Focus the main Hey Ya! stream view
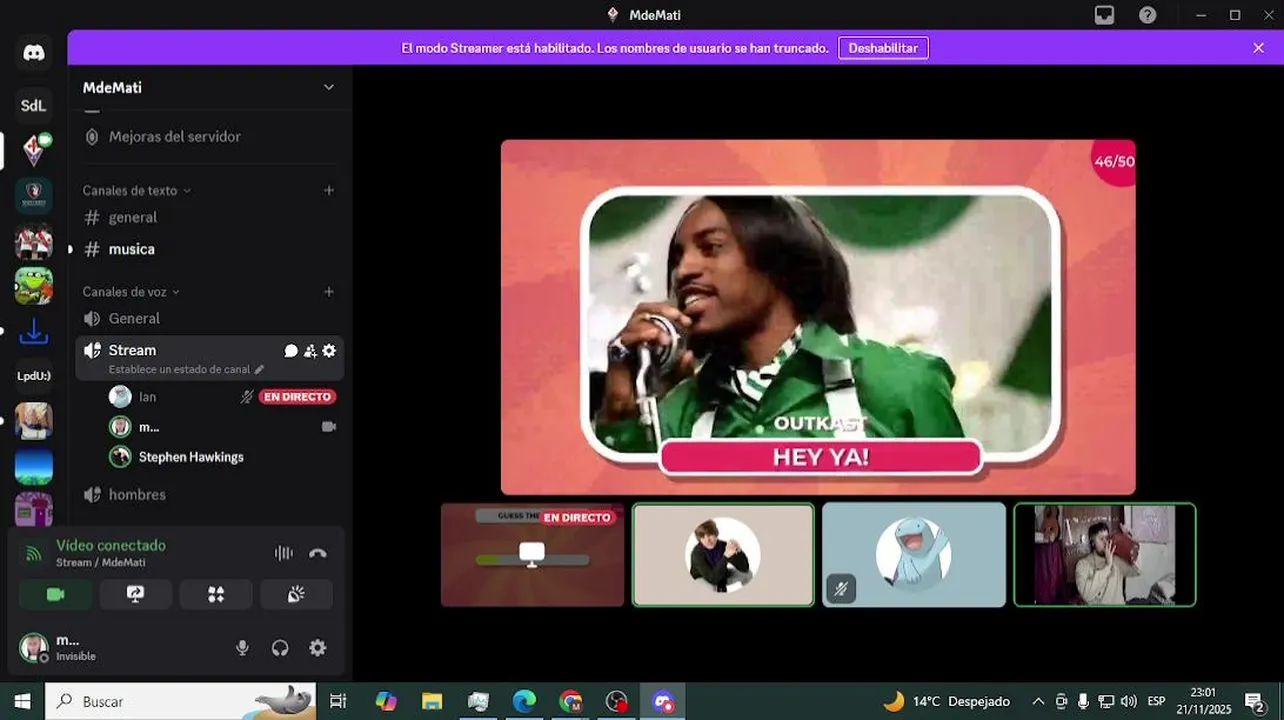Image resolution: width=1284 pixels, height=720 pixels. click(x=818, y=317)
